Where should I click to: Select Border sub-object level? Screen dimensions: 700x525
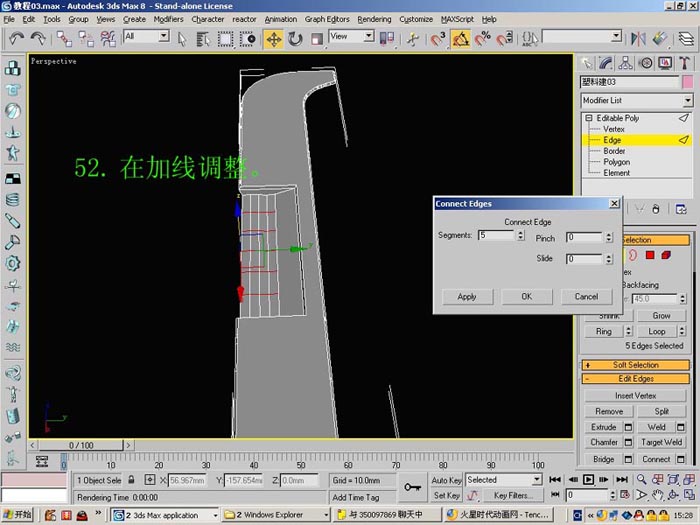[614, 151]
